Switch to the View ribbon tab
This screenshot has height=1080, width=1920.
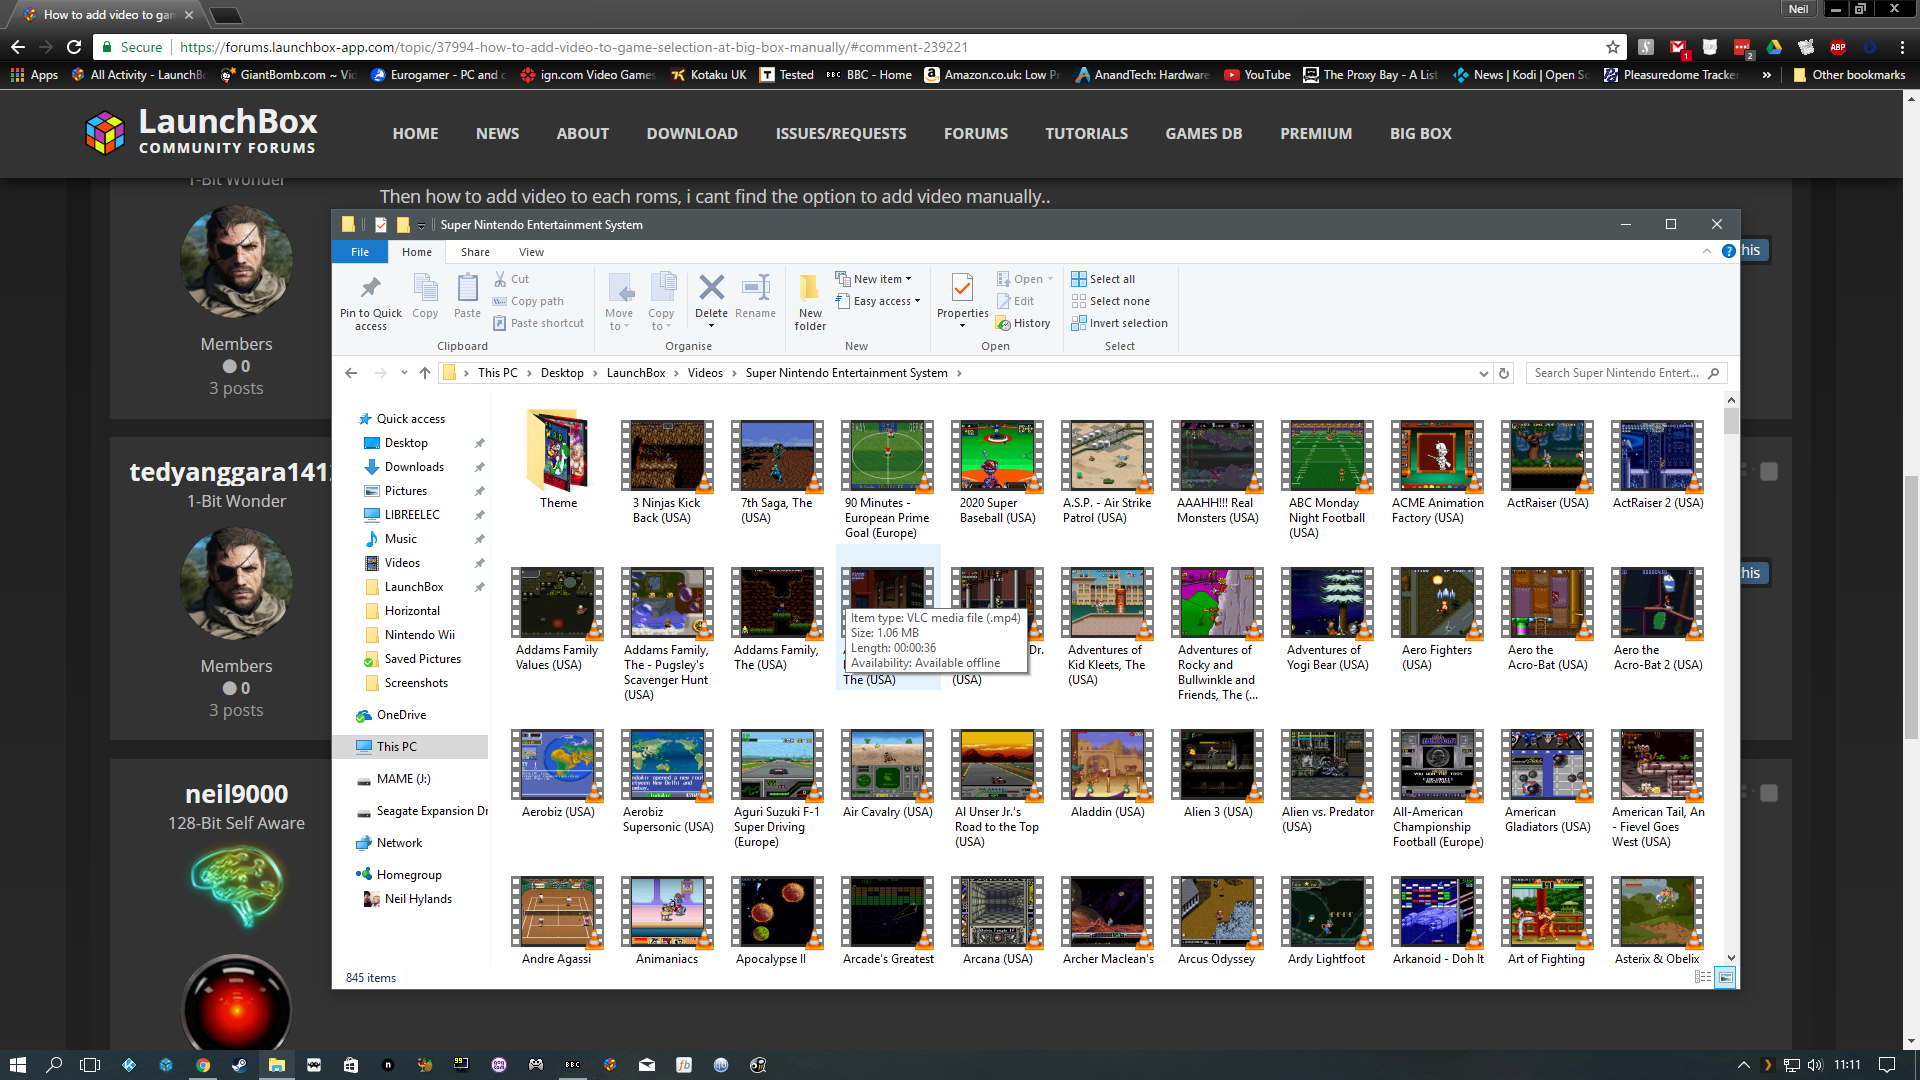(531, 252)
